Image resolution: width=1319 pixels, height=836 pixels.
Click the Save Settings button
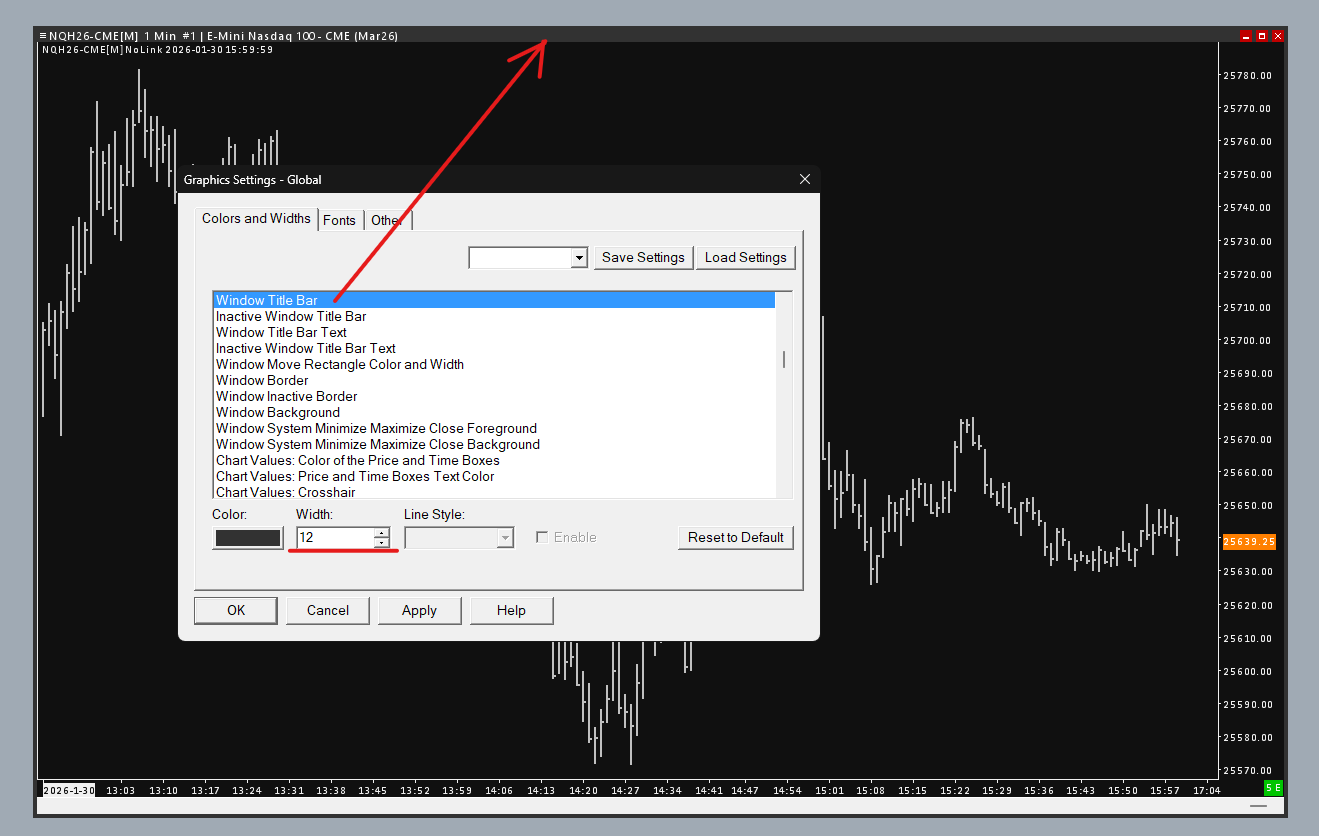point(643,257)
